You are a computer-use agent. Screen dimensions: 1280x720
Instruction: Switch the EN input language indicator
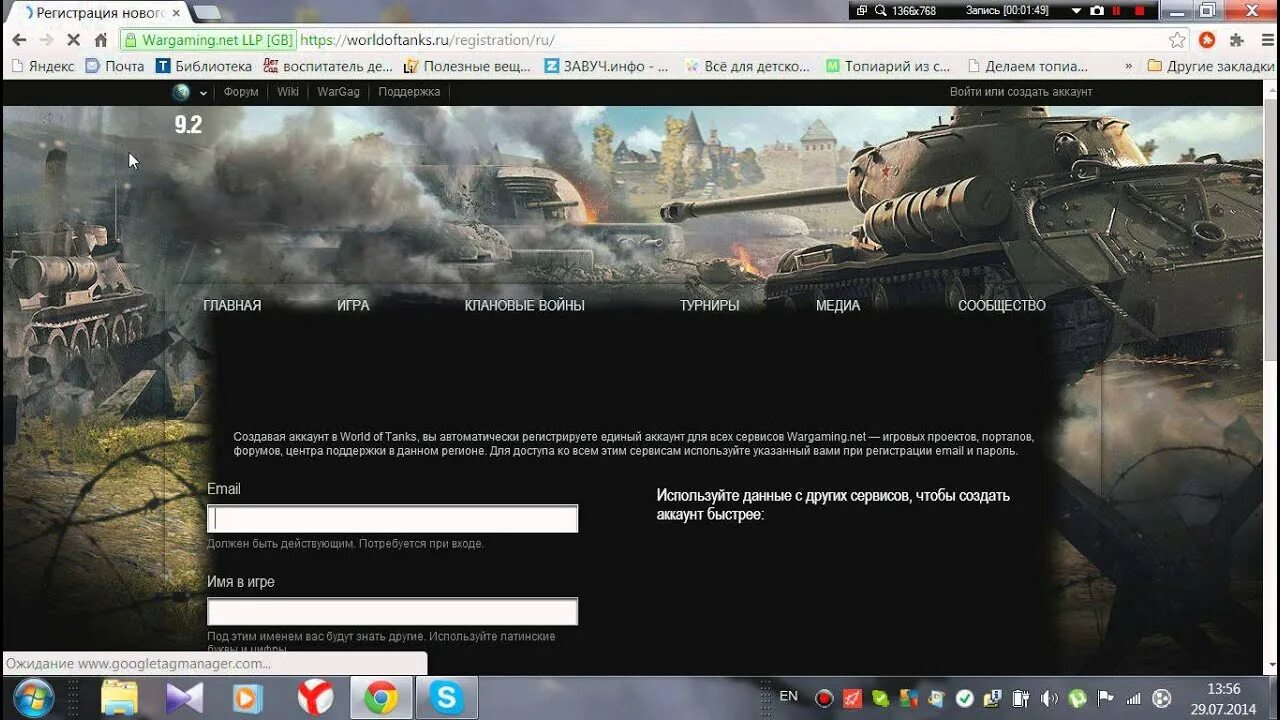[788, 696]
